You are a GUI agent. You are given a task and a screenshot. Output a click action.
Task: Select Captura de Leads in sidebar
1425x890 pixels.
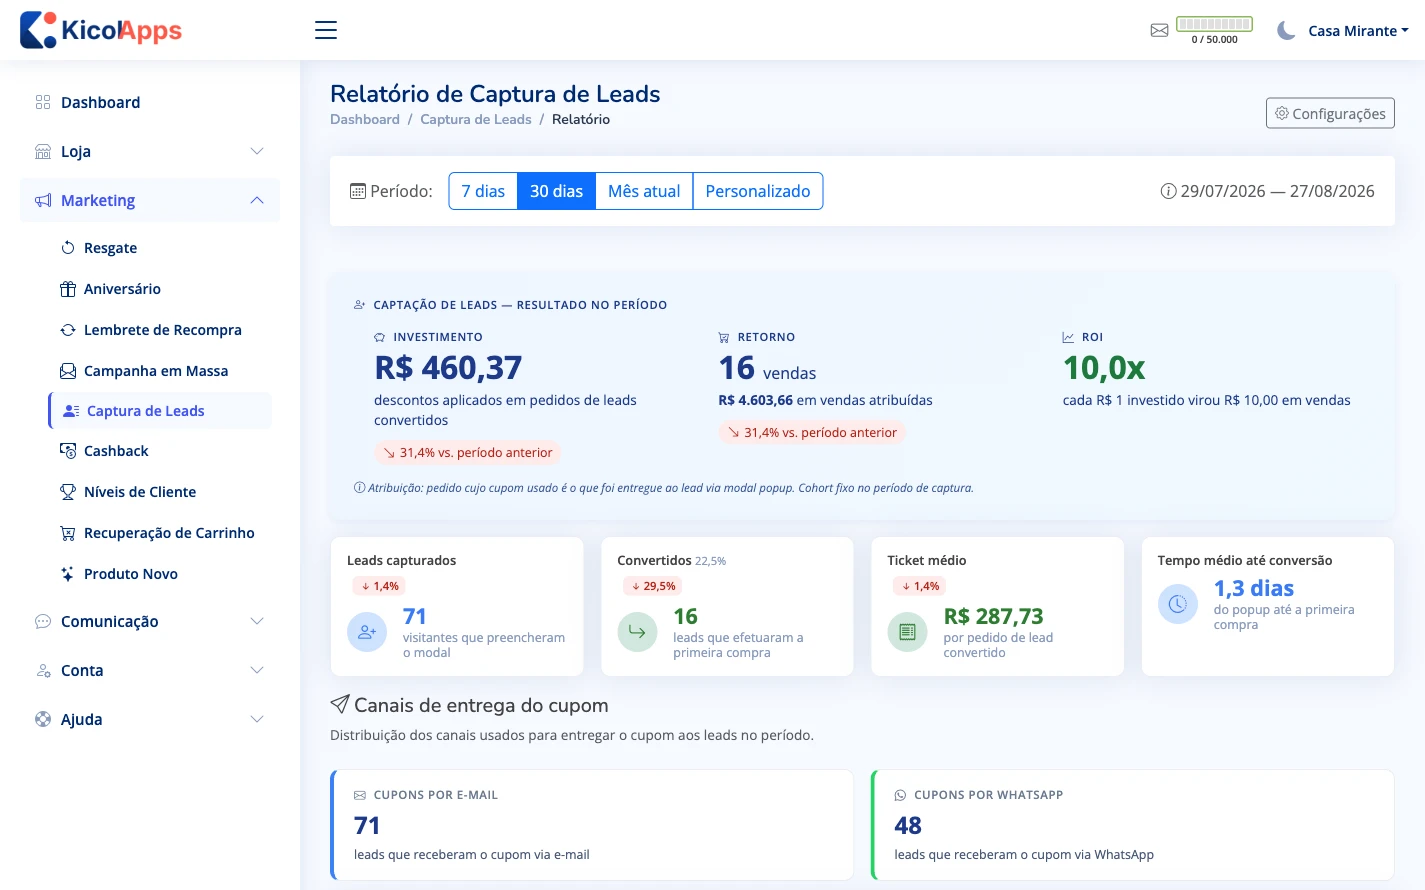[x=160, y=410]
